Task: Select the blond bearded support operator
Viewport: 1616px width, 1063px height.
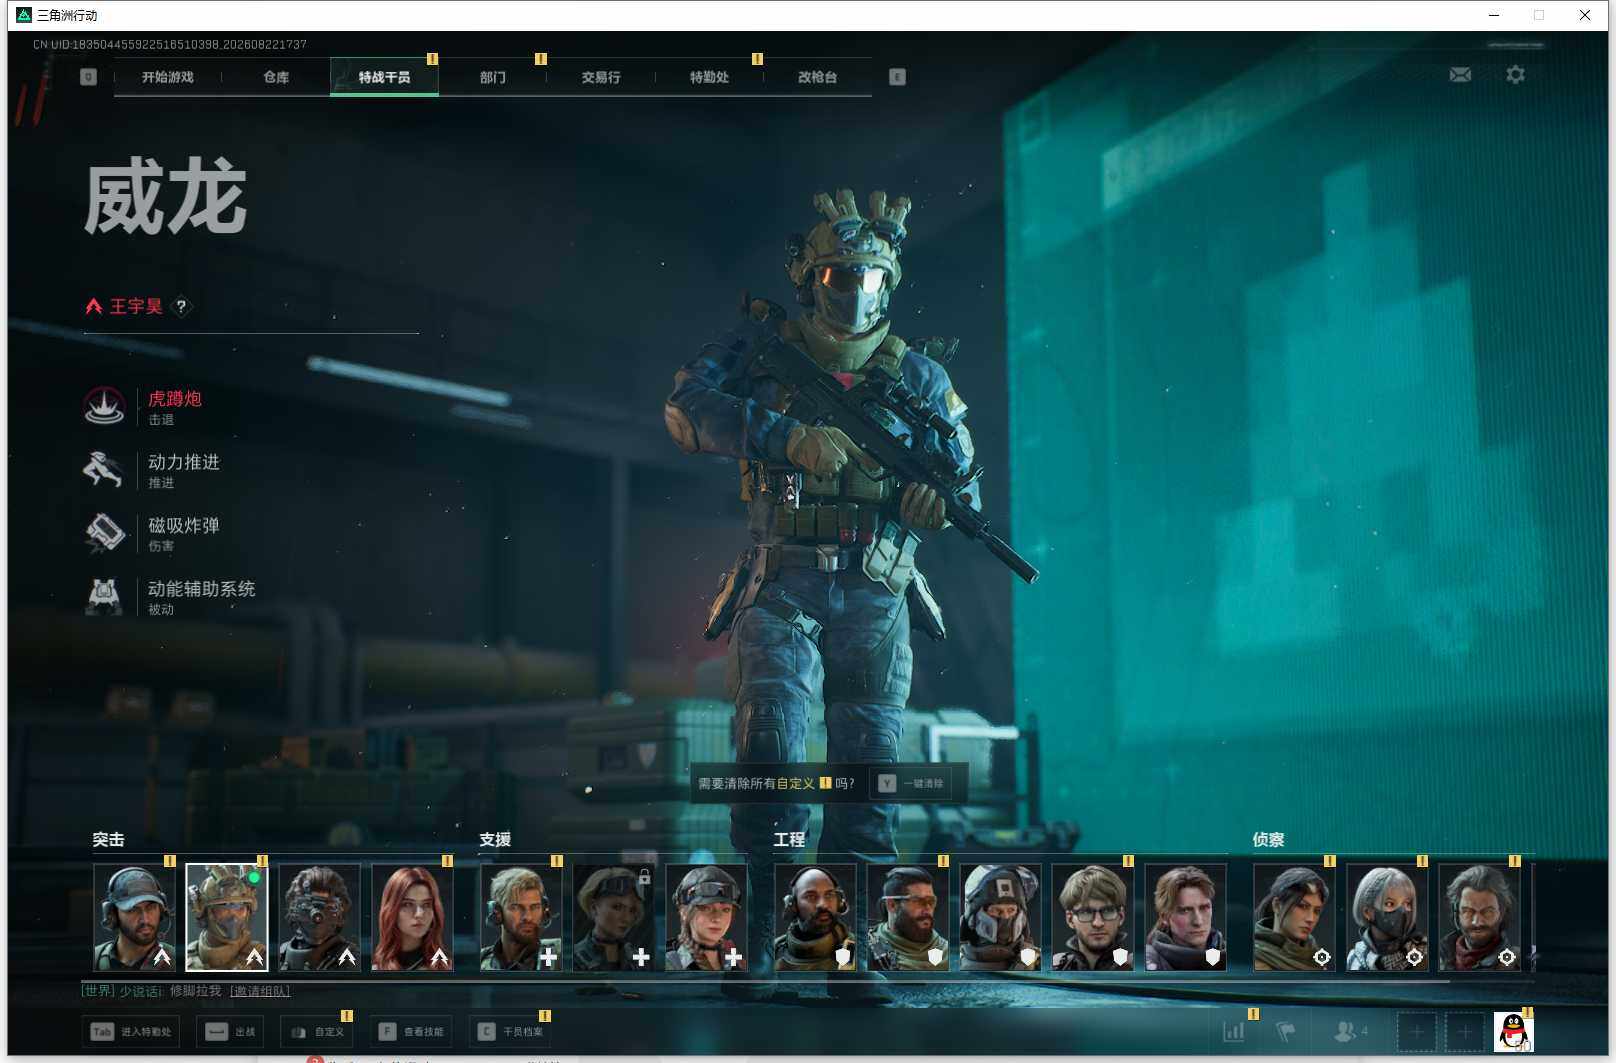Action: (x=521, y=917)
